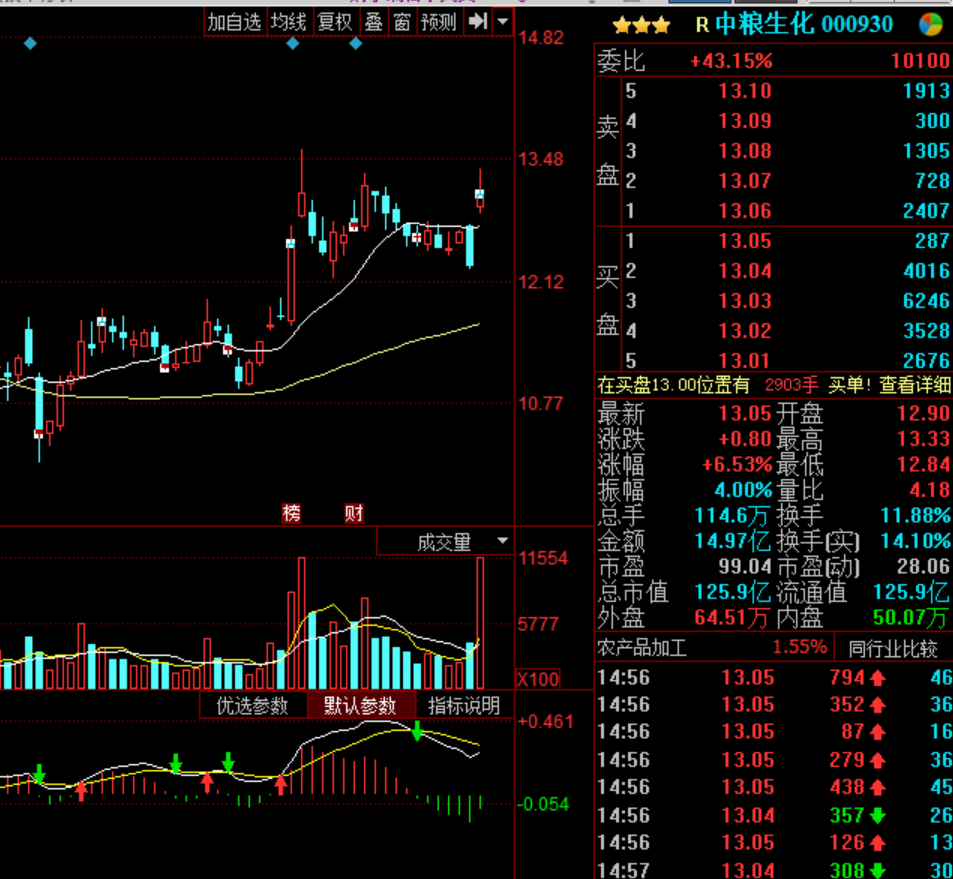Screen dimensions: 953x879
Task: Open the 指标说明 indicator description
Action: click(464, 705)
